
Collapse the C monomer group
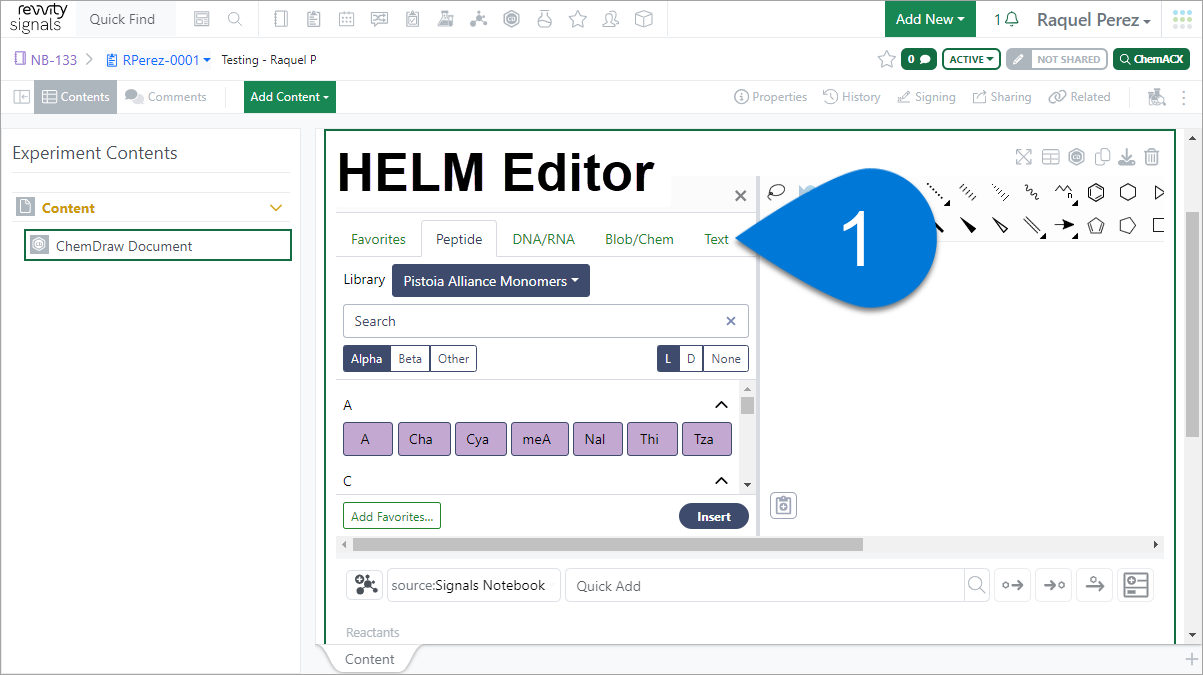coord(721,481)
